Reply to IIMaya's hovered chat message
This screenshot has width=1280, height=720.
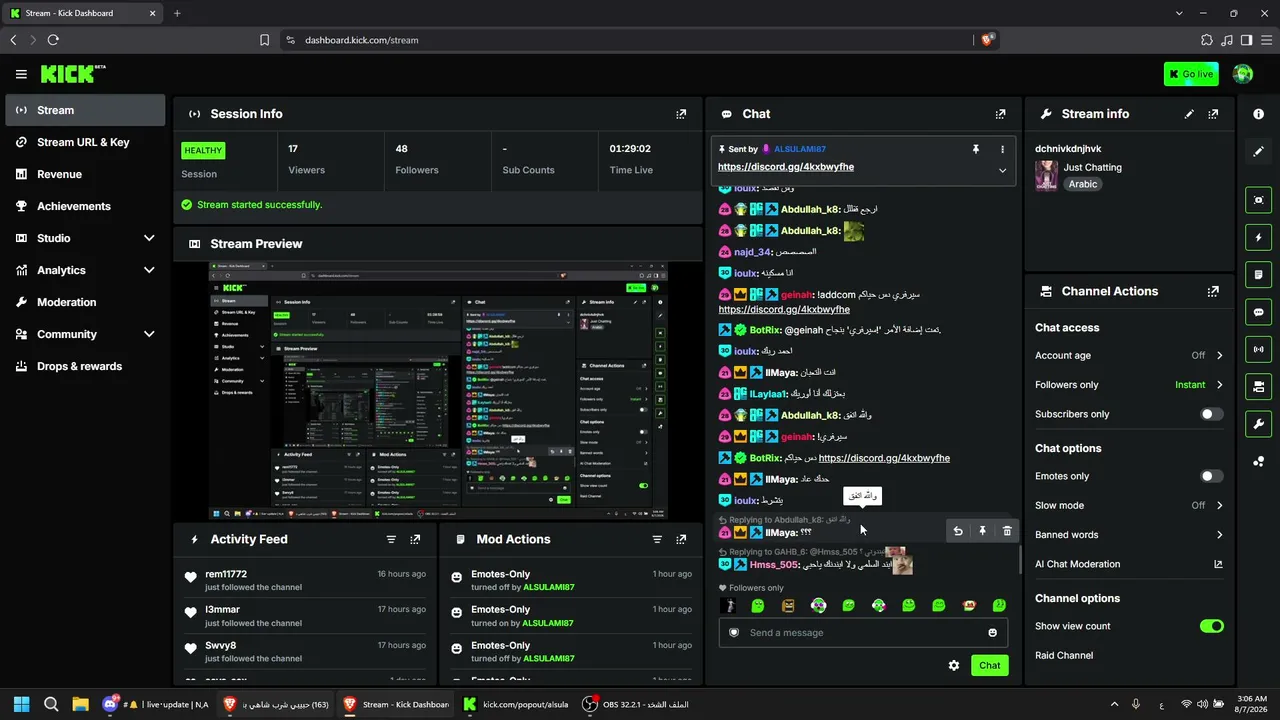[958, 531]
